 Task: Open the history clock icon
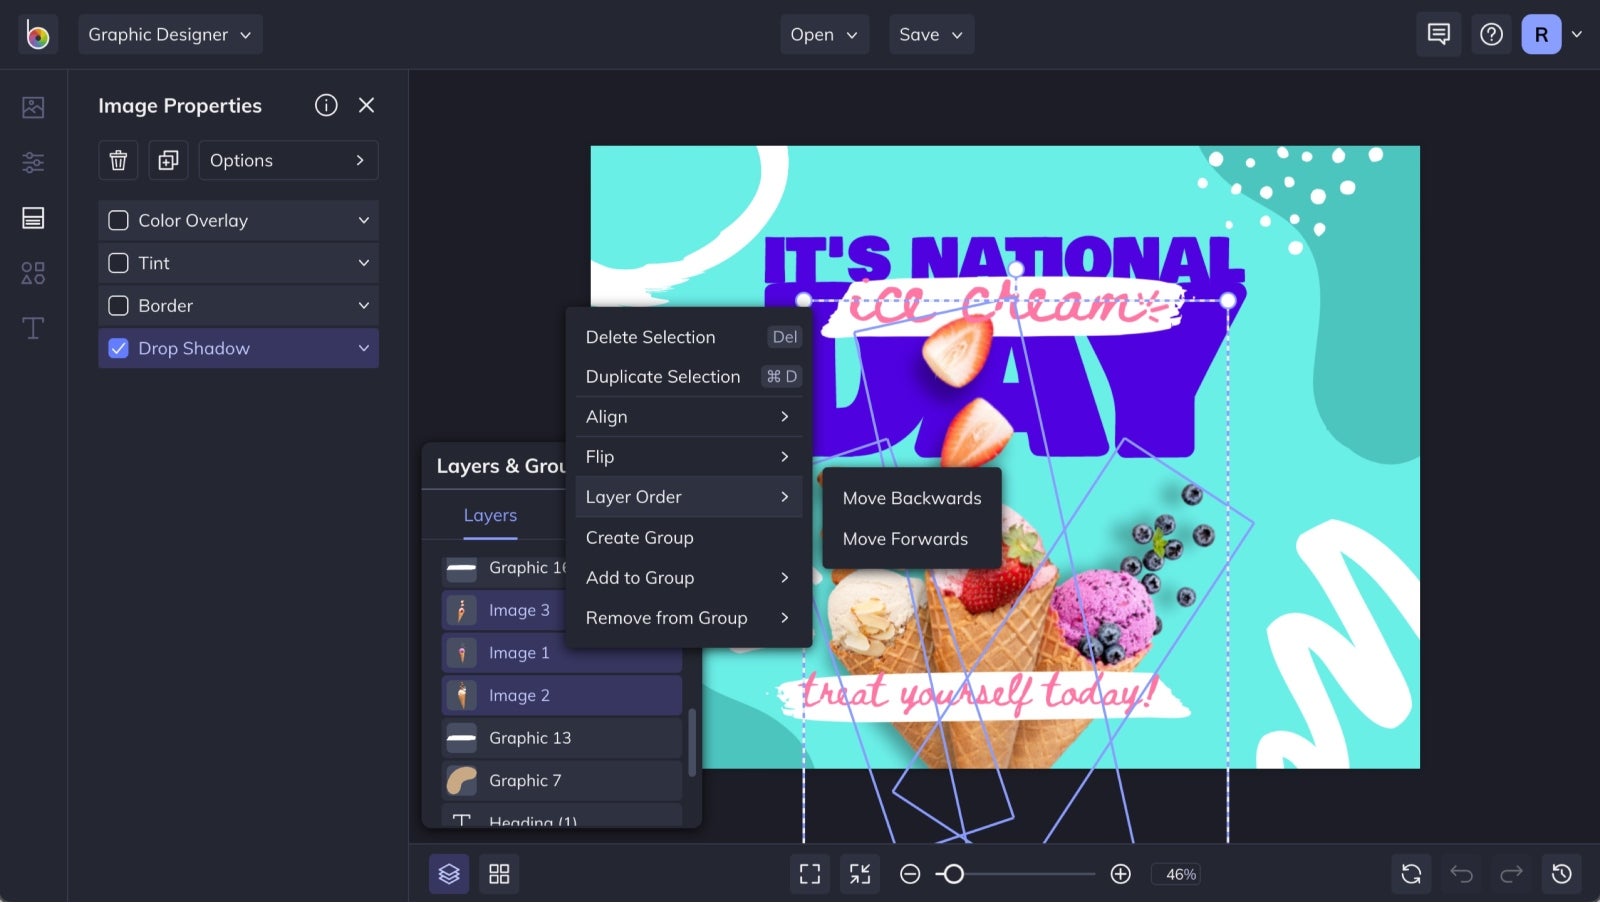1561,874
